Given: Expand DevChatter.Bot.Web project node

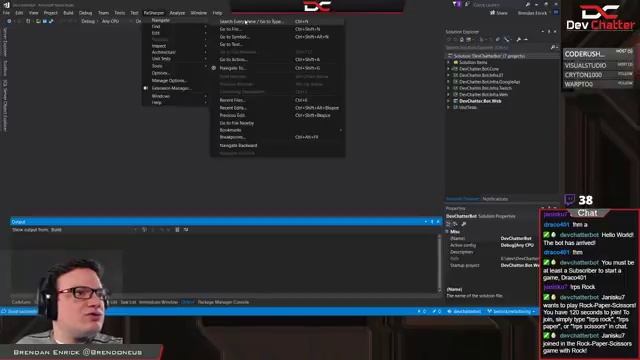Looking at the screenshot, I should [x=449, y=101].
